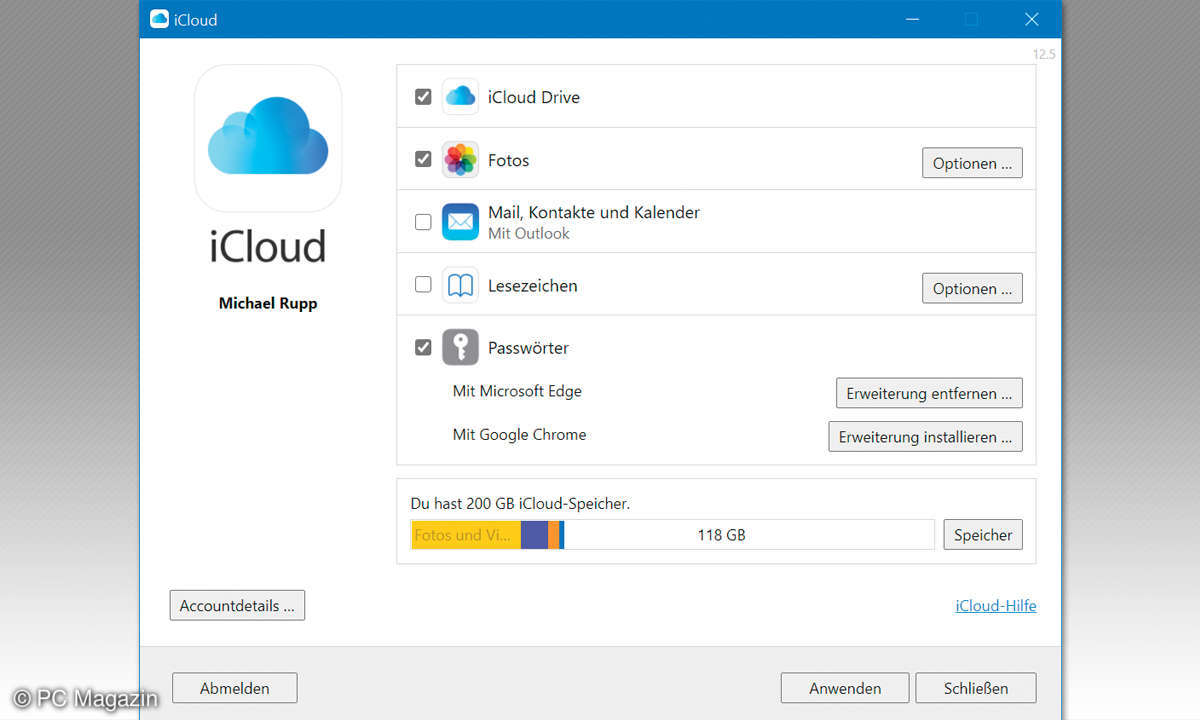Open Accountdetails
This screenshot has height=720, width=1200.
(237, 605)
